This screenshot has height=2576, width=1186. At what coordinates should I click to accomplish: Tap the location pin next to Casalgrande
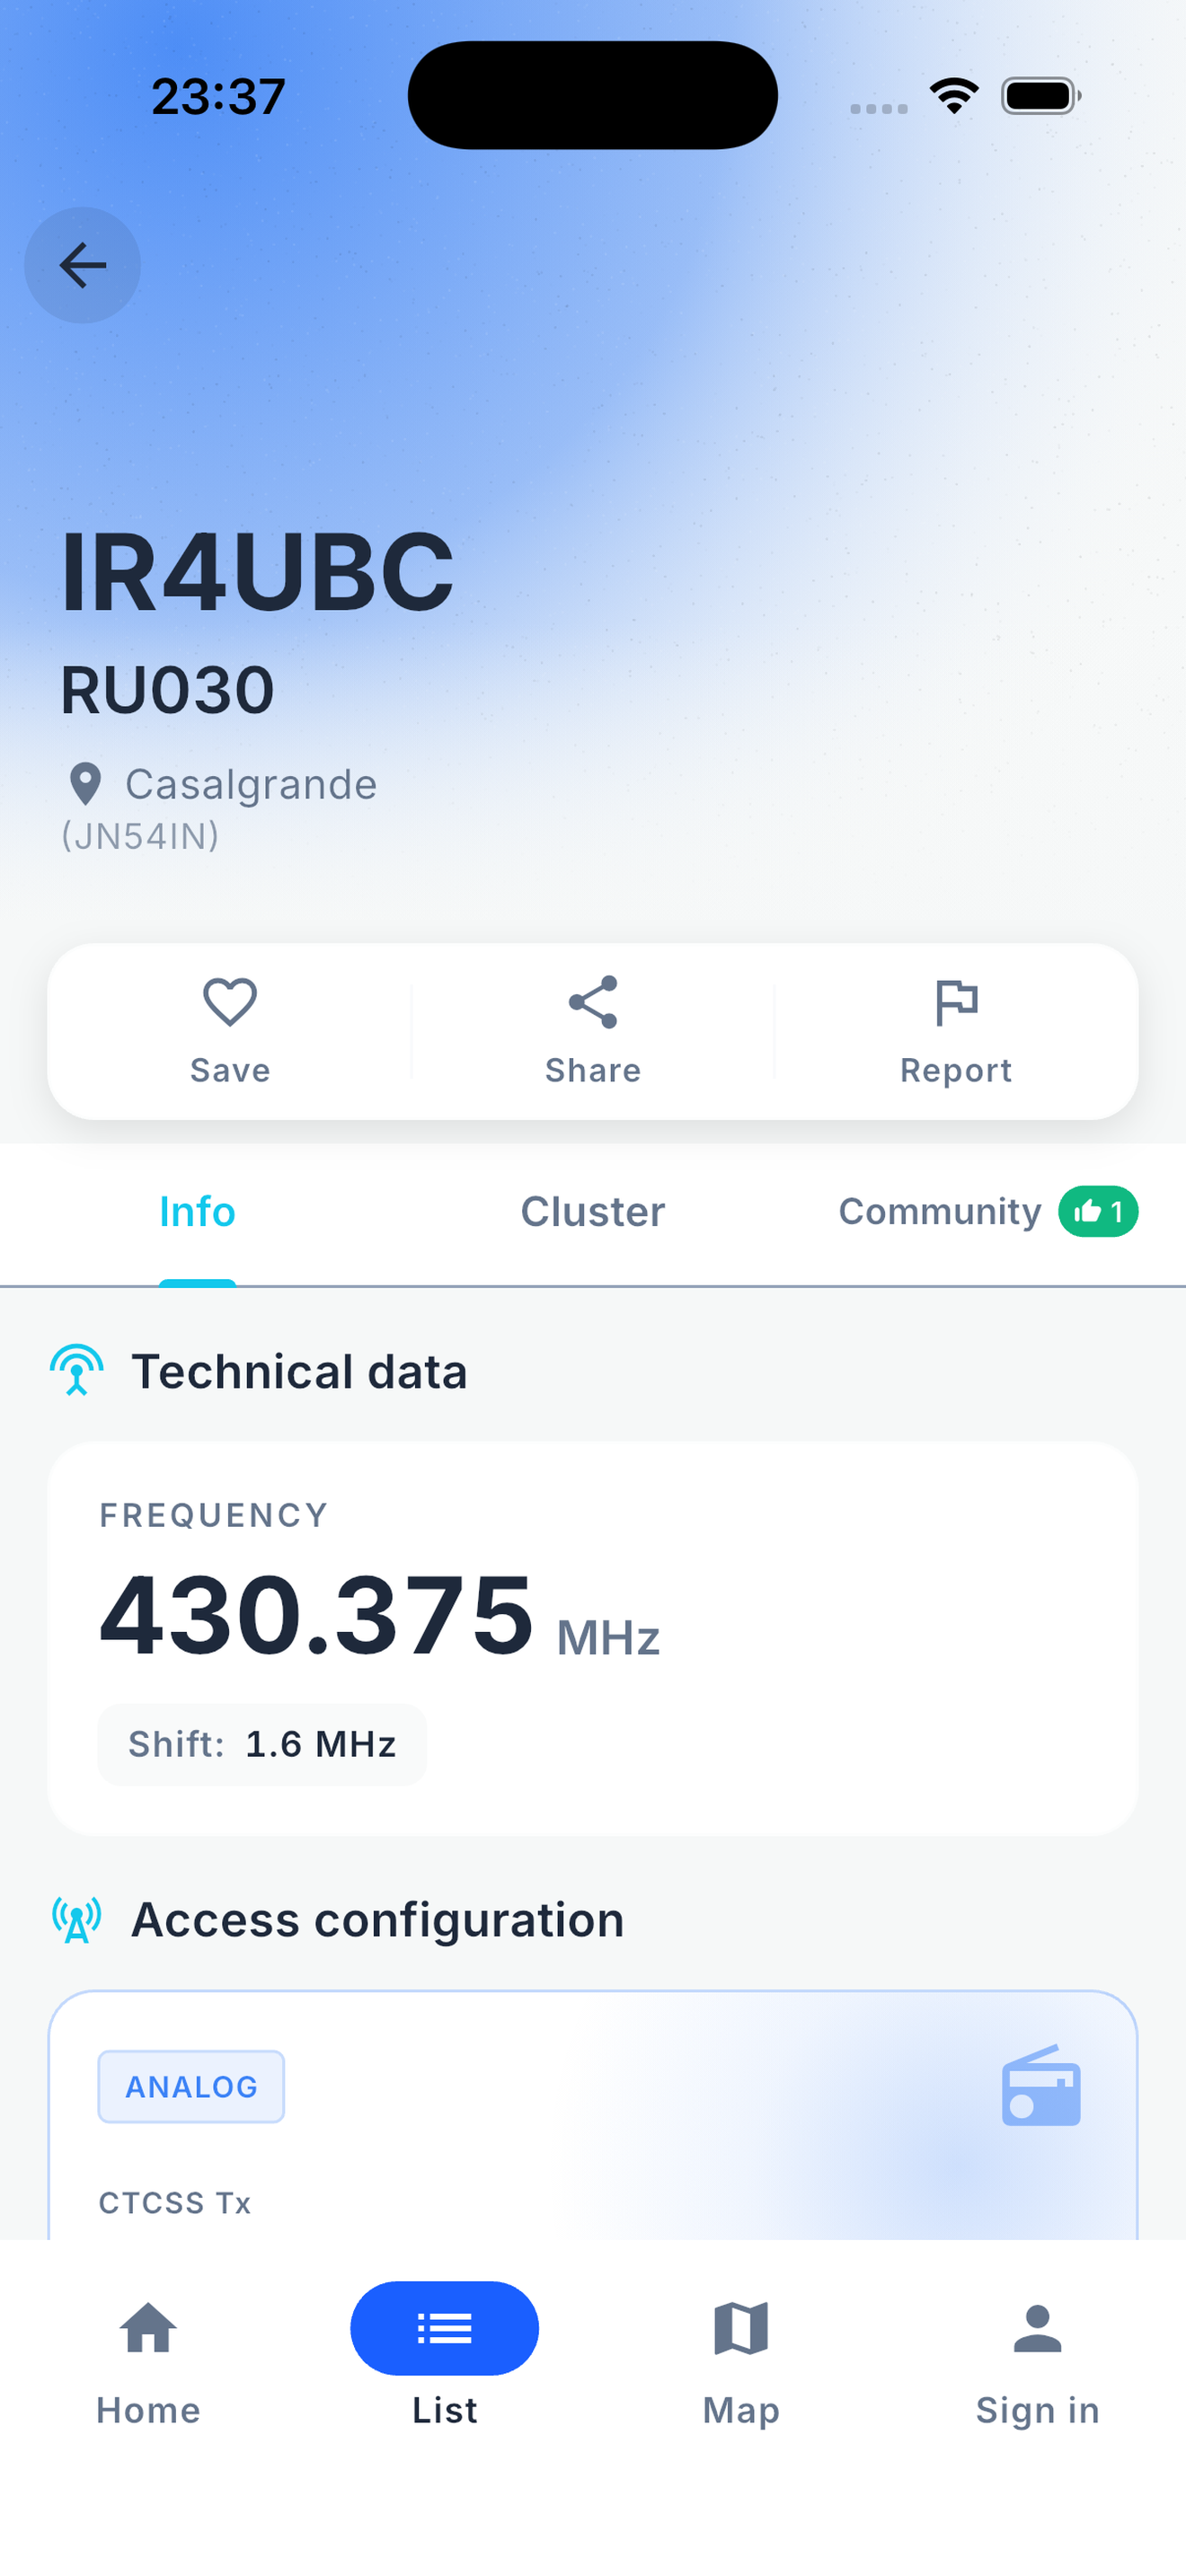85,784
